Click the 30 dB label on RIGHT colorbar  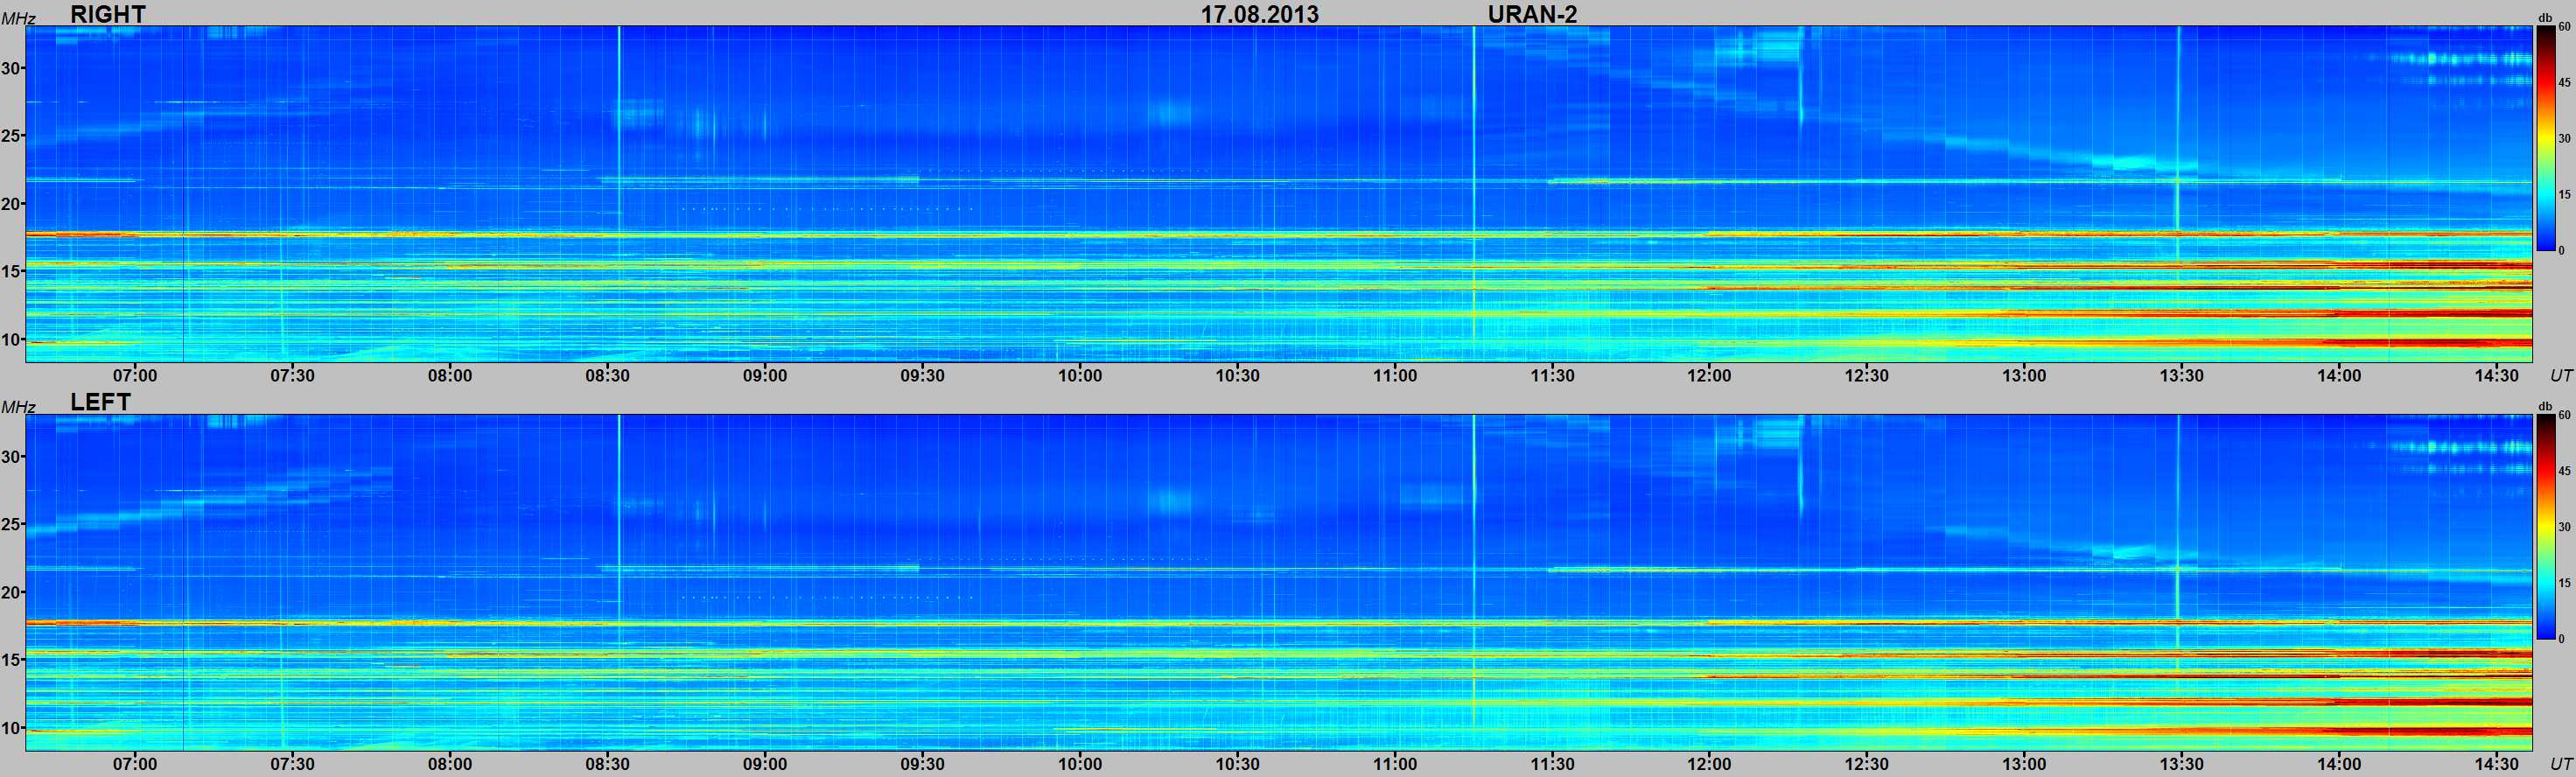(x=2564, y=139)
